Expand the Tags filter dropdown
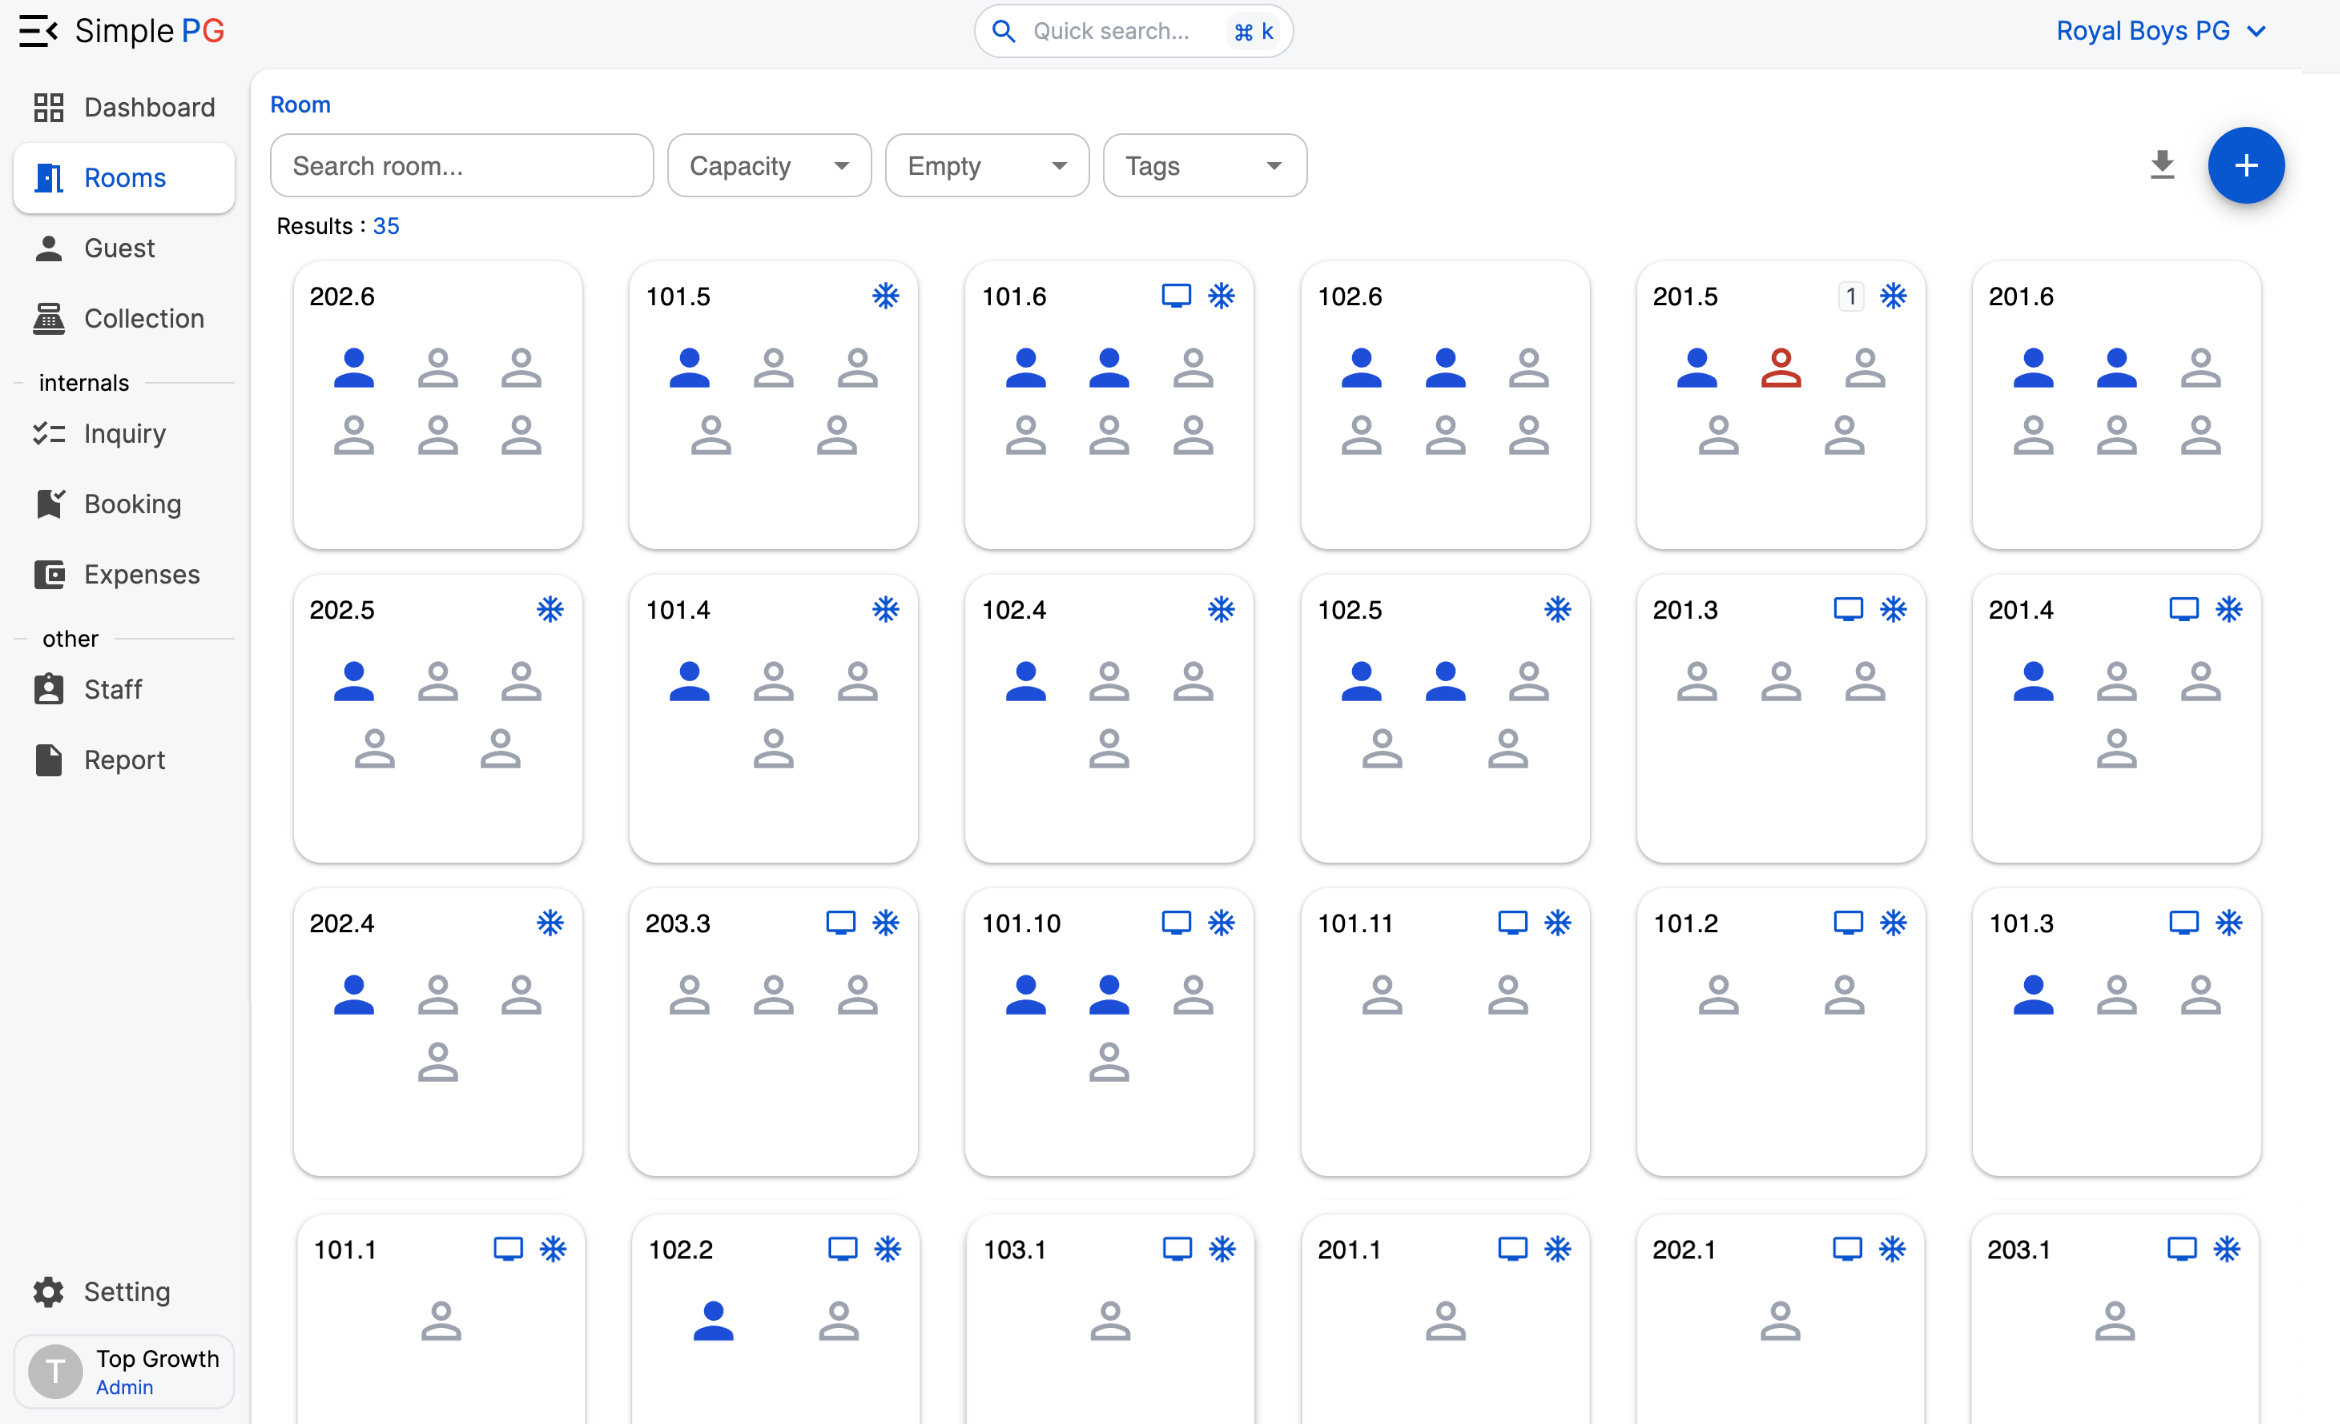Image resolution: width=2340 pixels, height=1424 pixels. (x=1204, y=166)
